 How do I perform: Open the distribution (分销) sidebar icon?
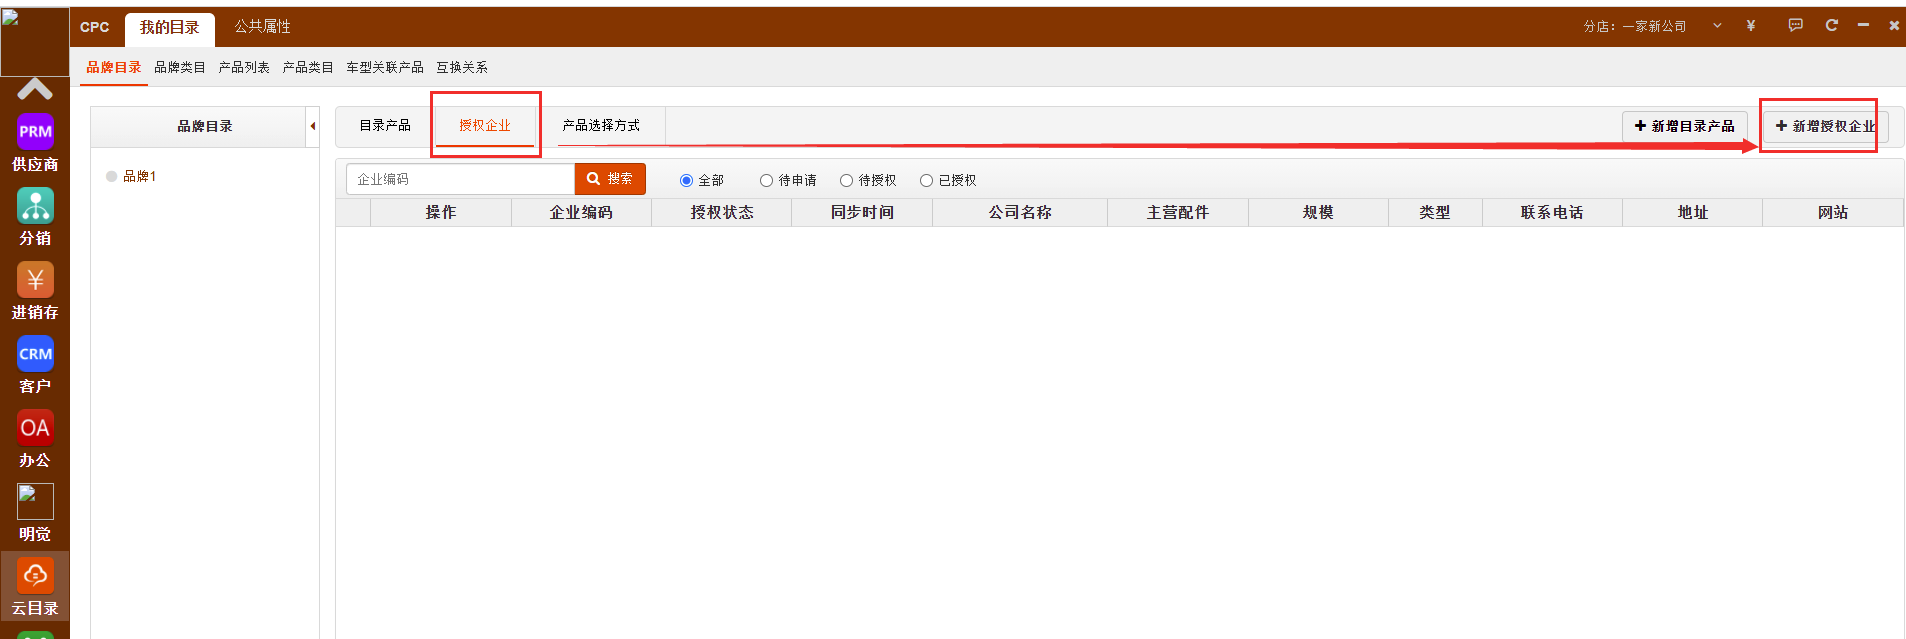(x=35, y=206)
